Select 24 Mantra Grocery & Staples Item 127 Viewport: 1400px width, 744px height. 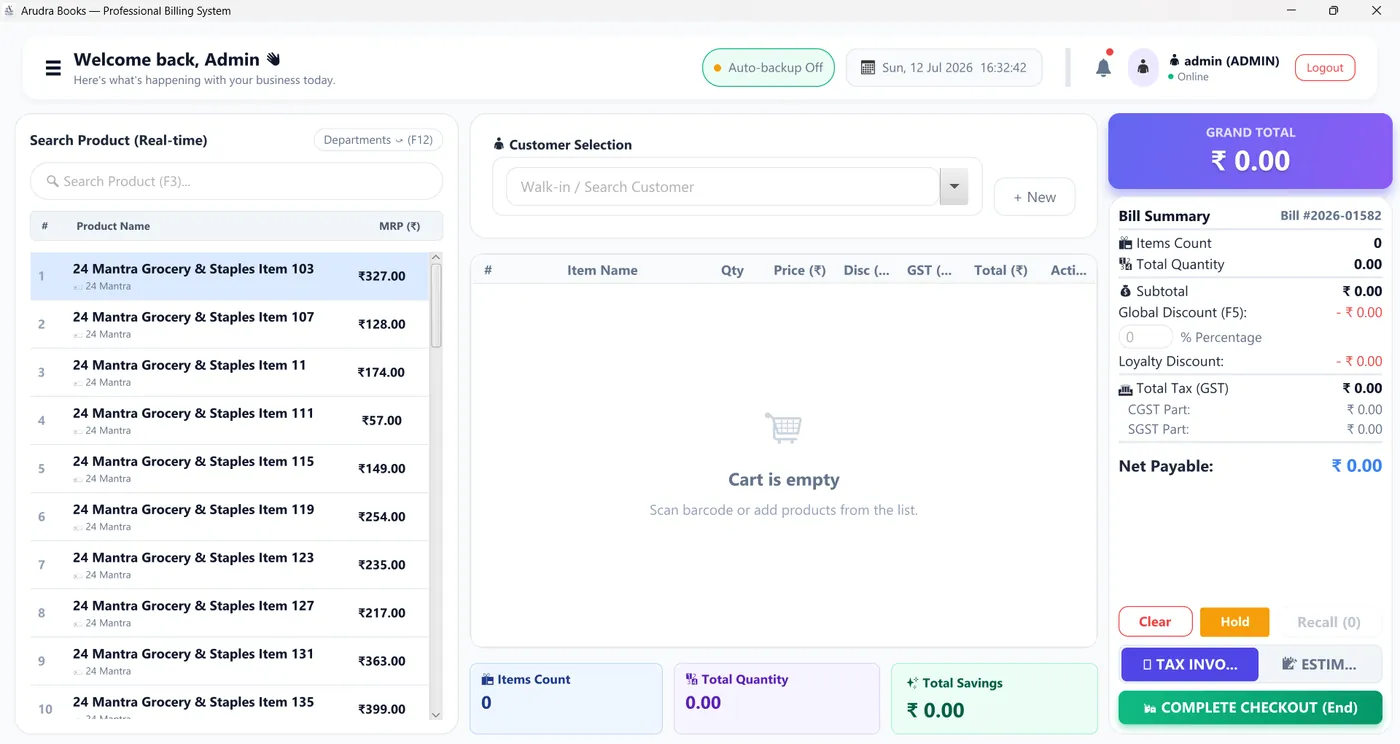point(229,613)
